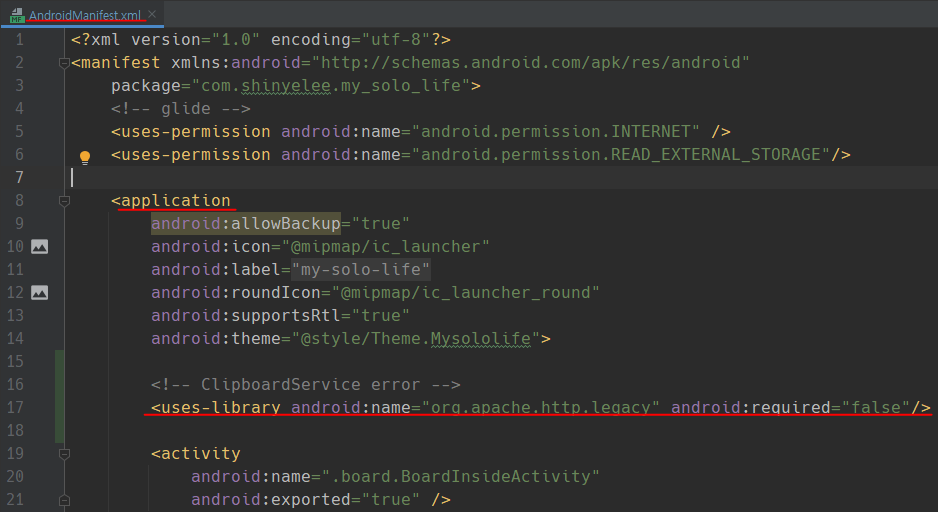Image resolution: width=938 pixels, height=512 pixels.
Task: Collapse the manifest tag fold on line 2
Action: 65,63
